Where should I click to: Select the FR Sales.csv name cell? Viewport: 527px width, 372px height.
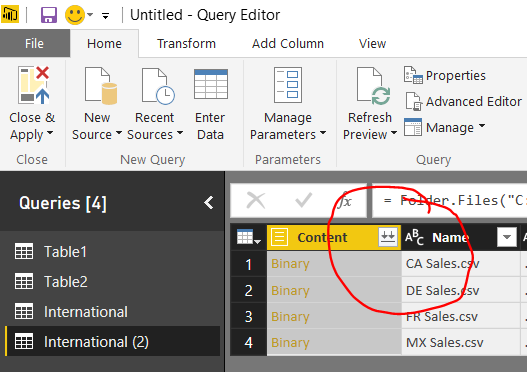click(x=460, y=316)
